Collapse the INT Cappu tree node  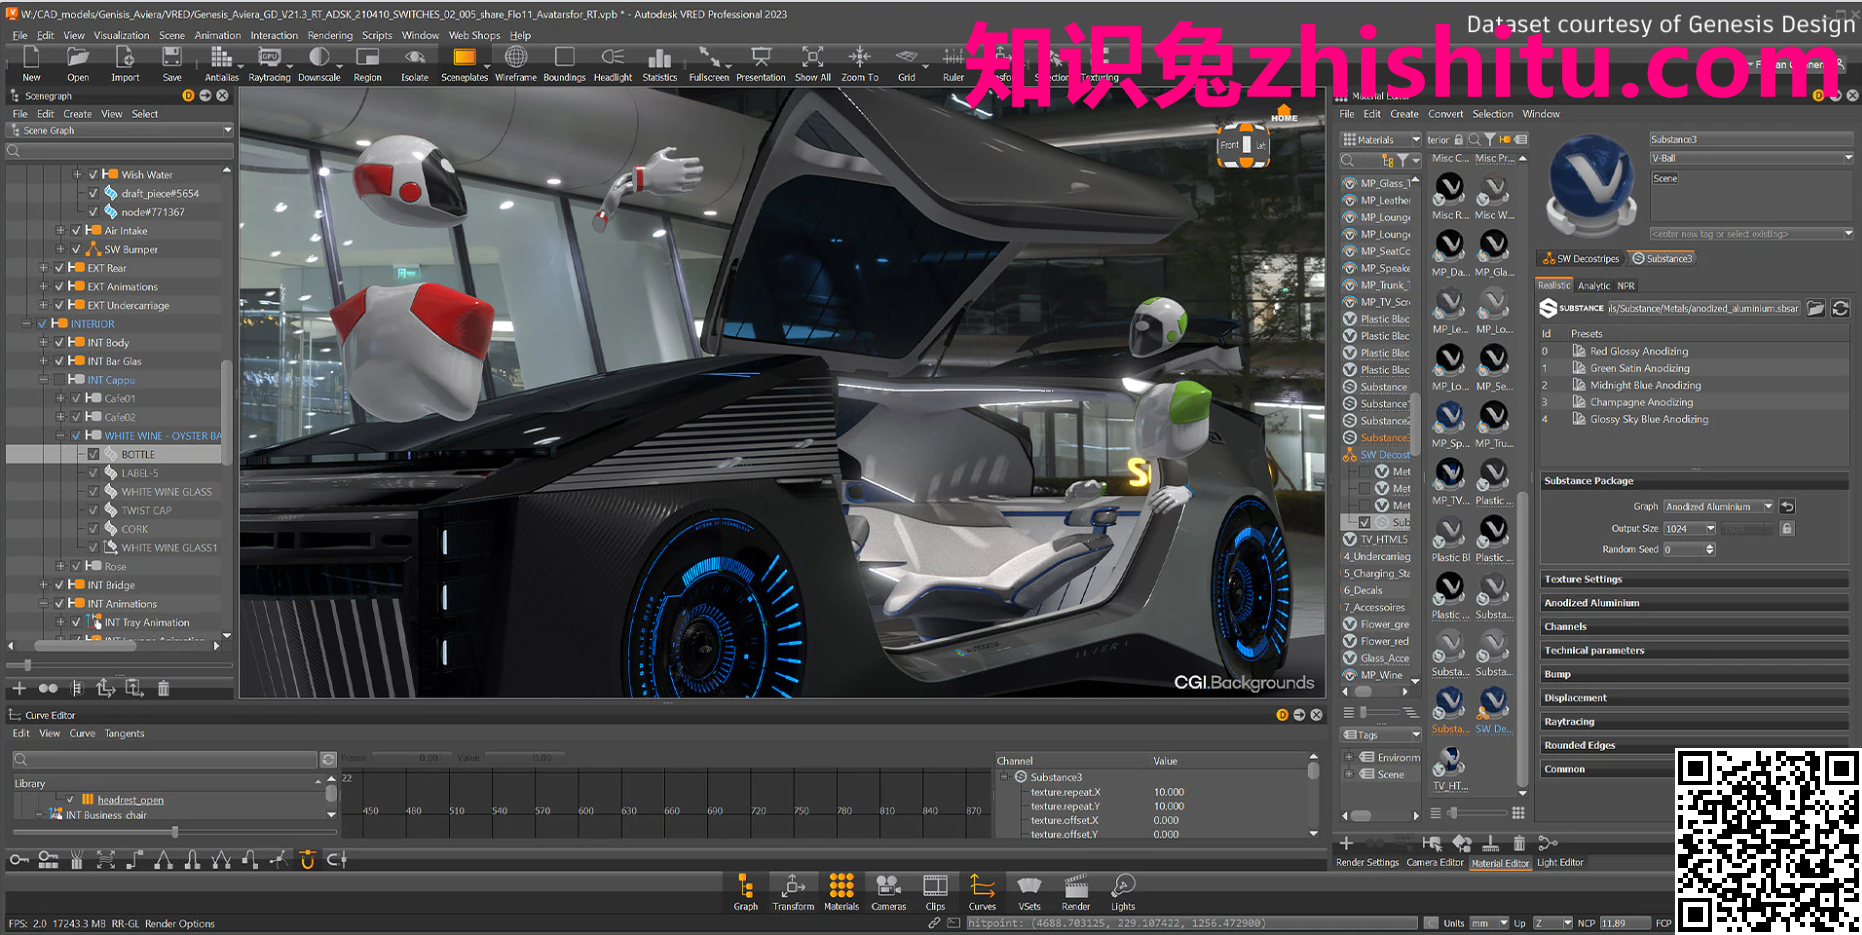pos(43,380)
